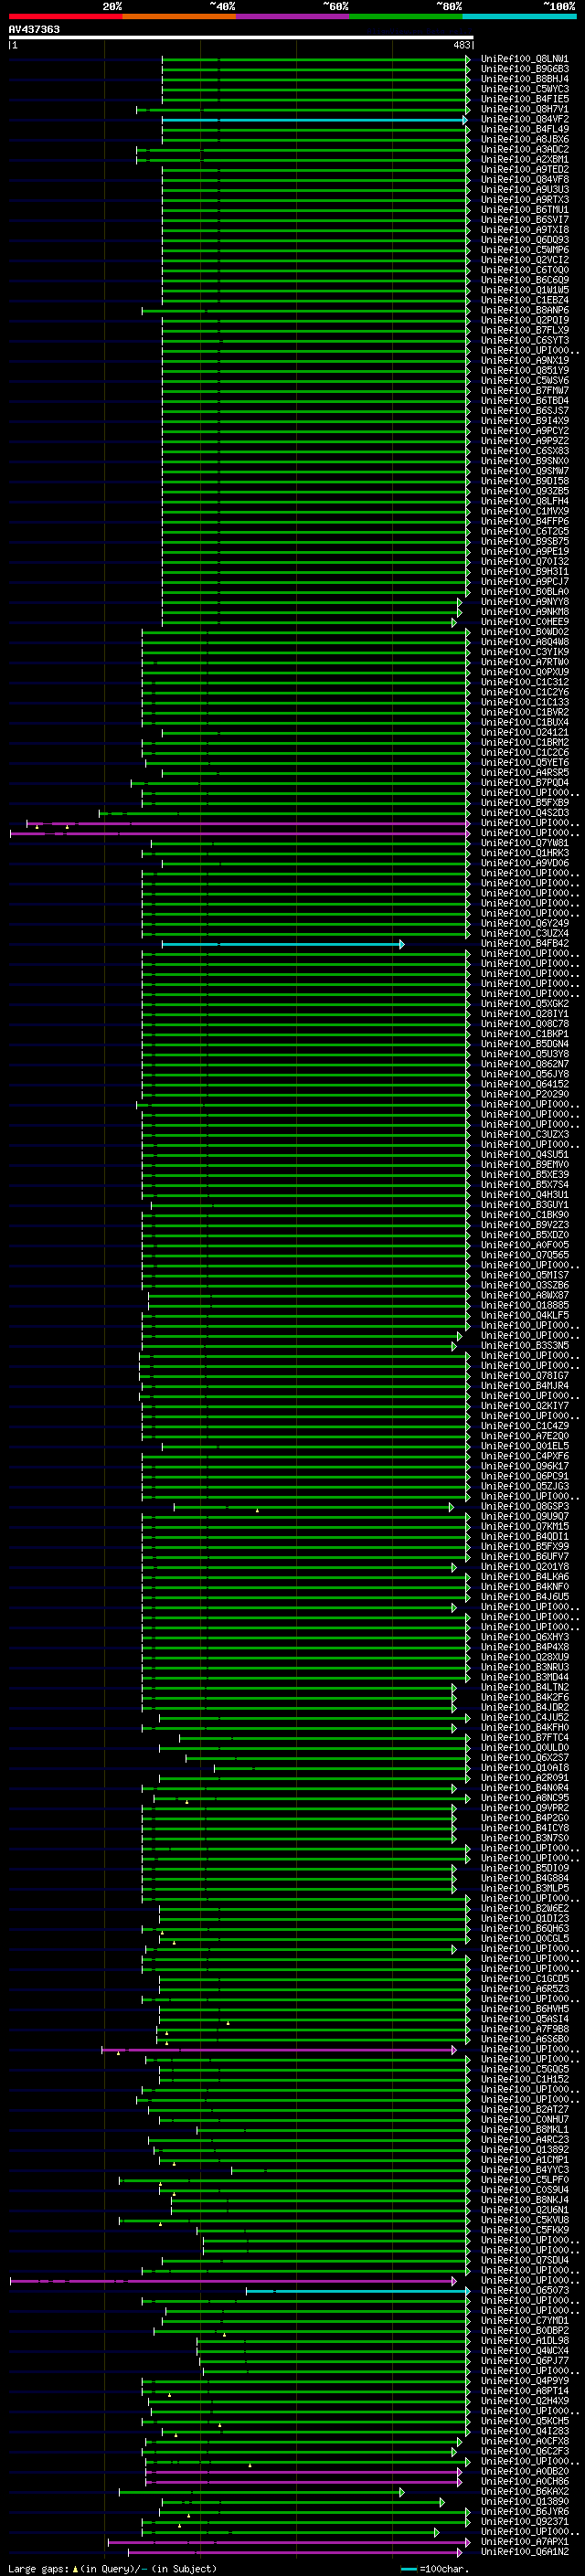Click the cyan alignment bar for UniRef100_Q84VF2
This screenshot has width=585, height=2576.
tap(315, 119)
